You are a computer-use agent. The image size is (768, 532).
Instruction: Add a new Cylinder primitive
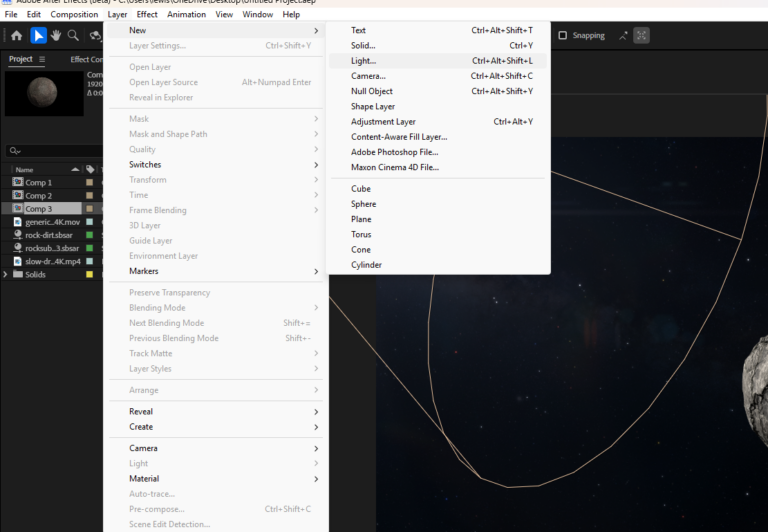tap(438, 265)
